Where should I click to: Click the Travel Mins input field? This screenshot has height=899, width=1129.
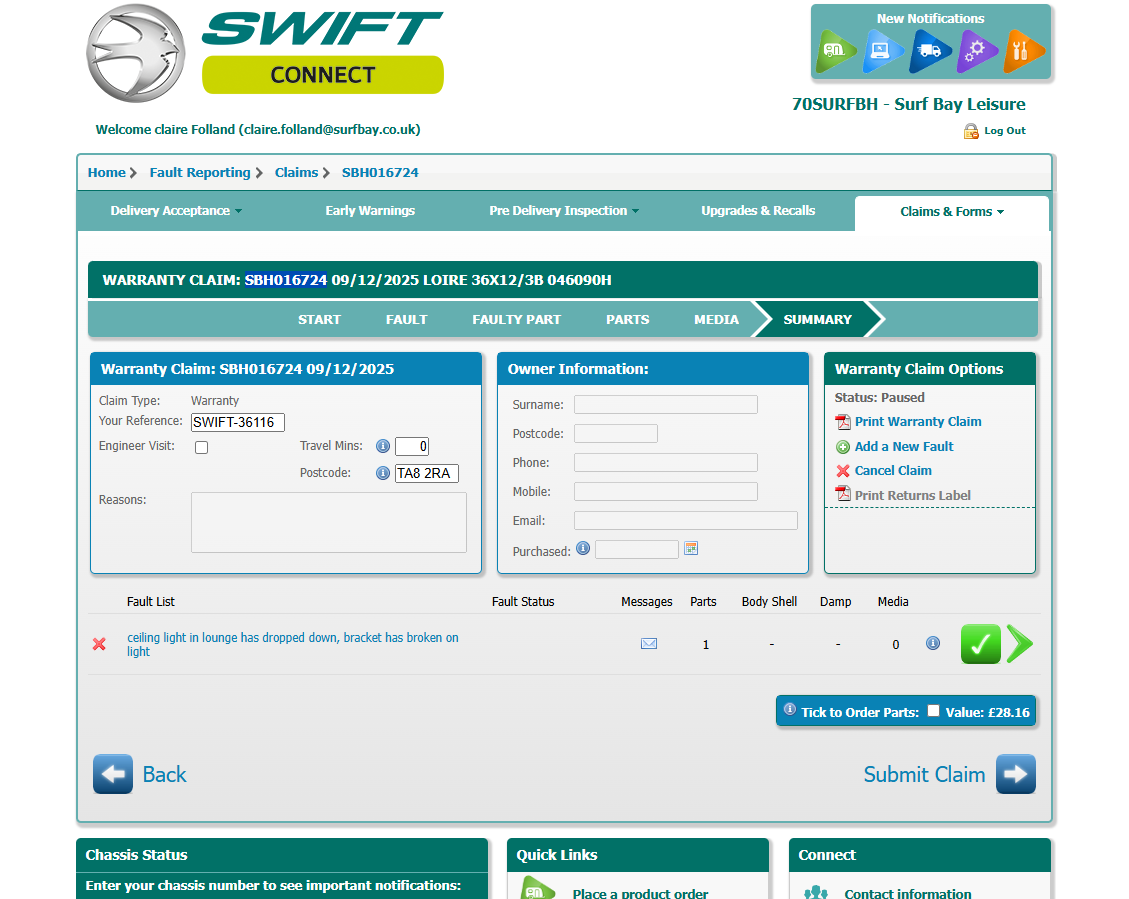pyautogui.click(x=412, y=446)
